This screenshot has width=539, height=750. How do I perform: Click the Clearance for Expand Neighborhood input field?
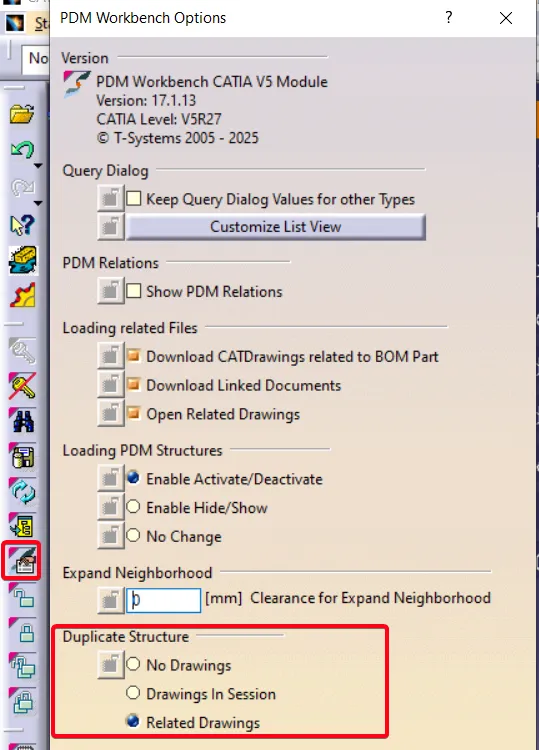click(x=164, y=600)
